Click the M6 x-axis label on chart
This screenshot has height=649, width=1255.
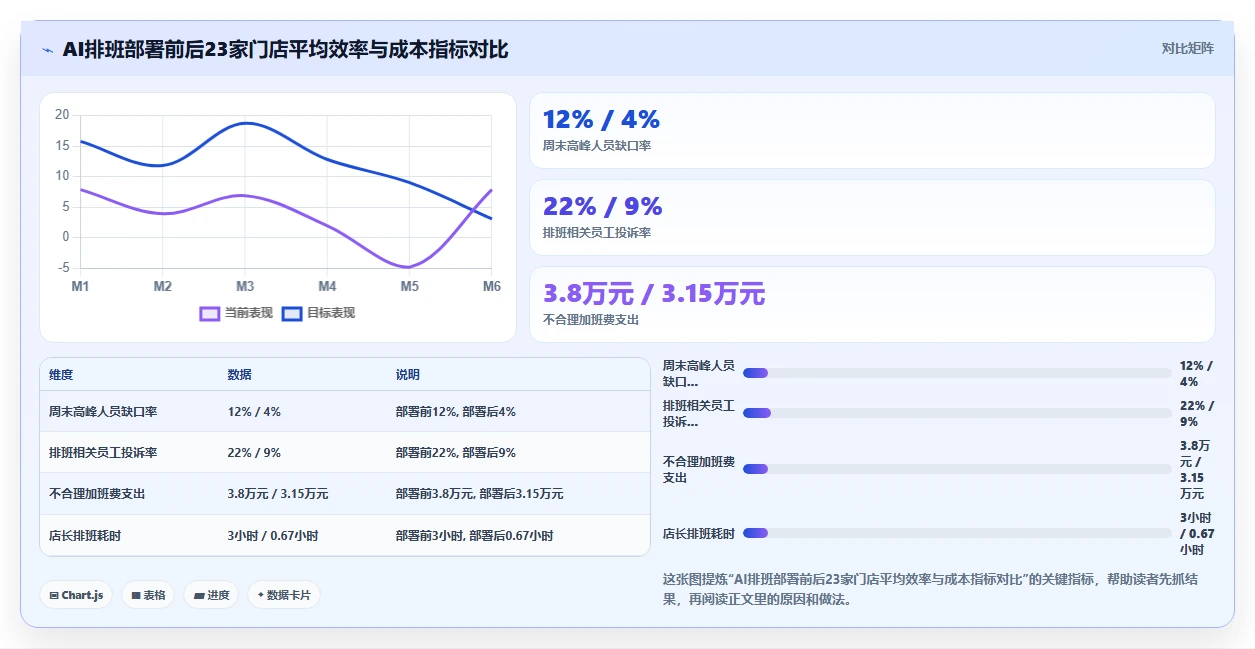(491, 287)
